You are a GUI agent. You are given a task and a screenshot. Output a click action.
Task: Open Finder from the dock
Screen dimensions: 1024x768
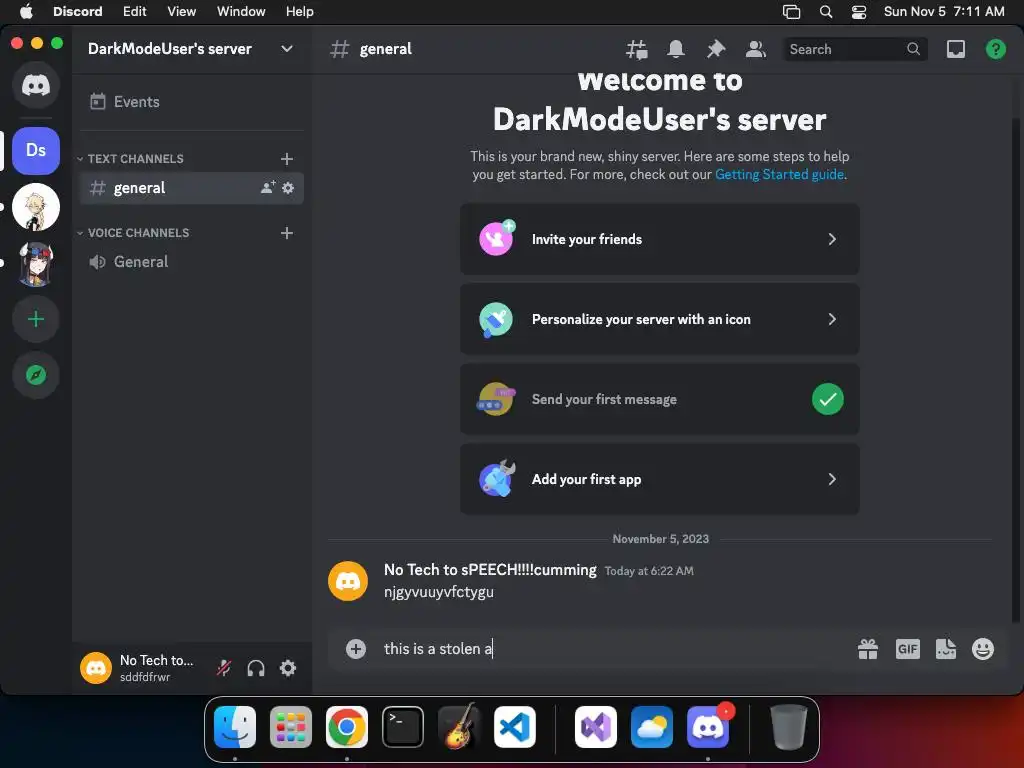235,727
